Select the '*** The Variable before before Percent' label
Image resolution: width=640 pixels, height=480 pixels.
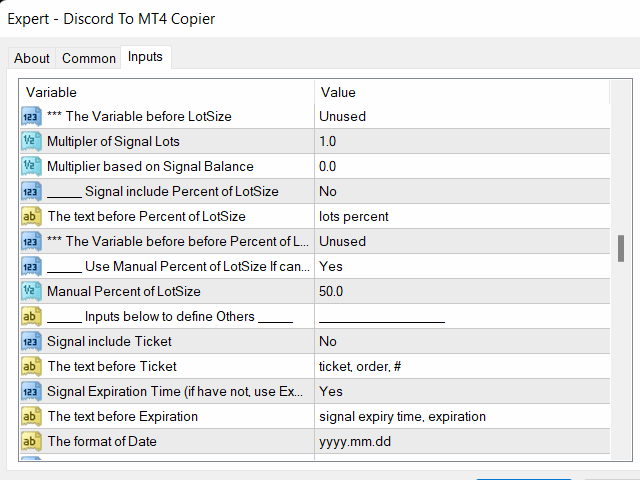(178, 242)
